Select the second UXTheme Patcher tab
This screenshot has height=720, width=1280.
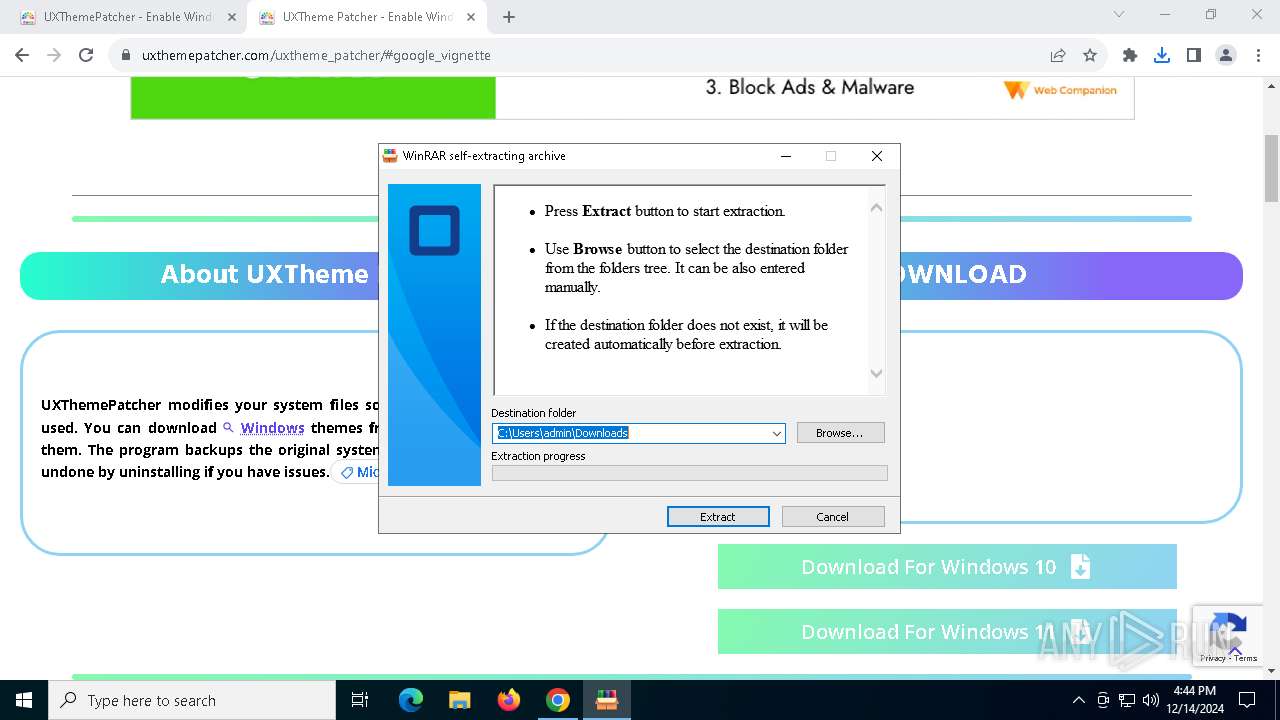click(365, 17)
